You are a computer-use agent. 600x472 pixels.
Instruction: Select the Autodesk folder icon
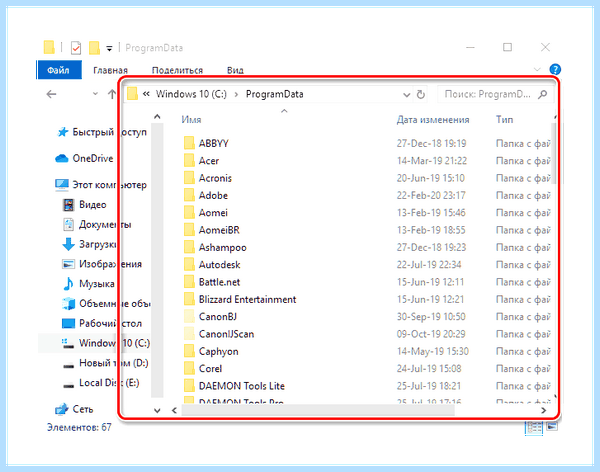pos(189,265)
